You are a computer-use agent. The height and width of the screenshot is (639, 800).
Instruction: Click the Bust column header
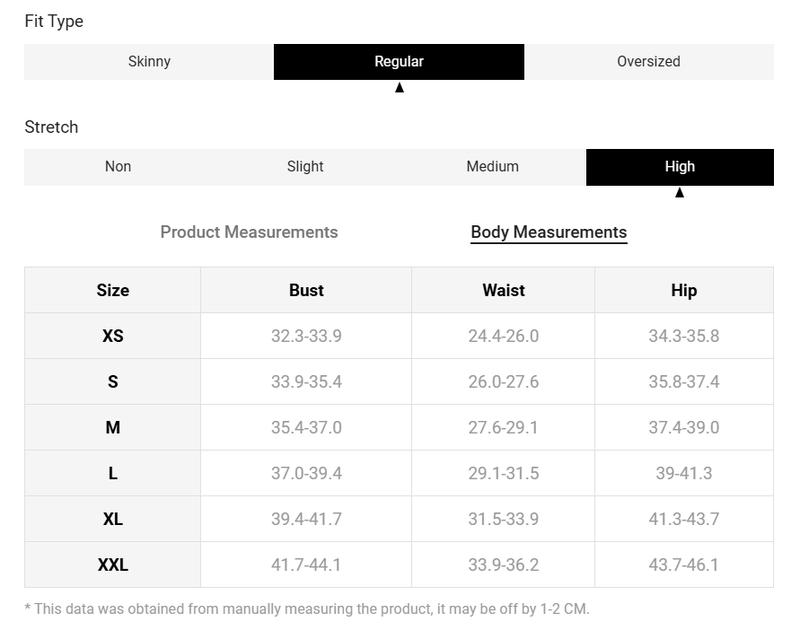coord(306,290)
